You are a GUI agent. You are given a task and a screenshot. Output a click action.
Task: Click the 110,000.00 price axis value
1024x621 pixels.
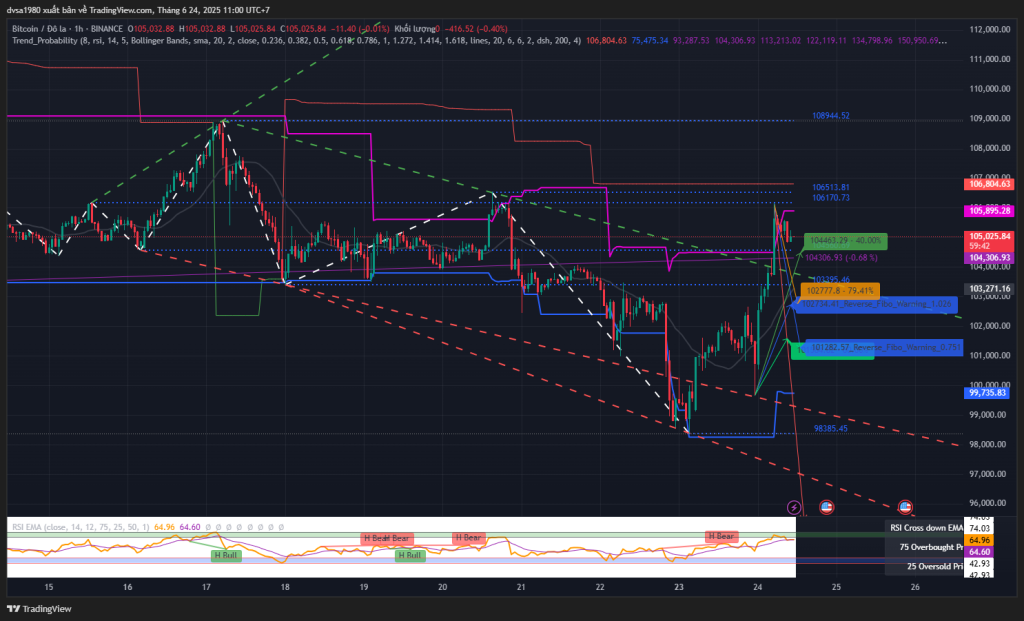[990, 89]
